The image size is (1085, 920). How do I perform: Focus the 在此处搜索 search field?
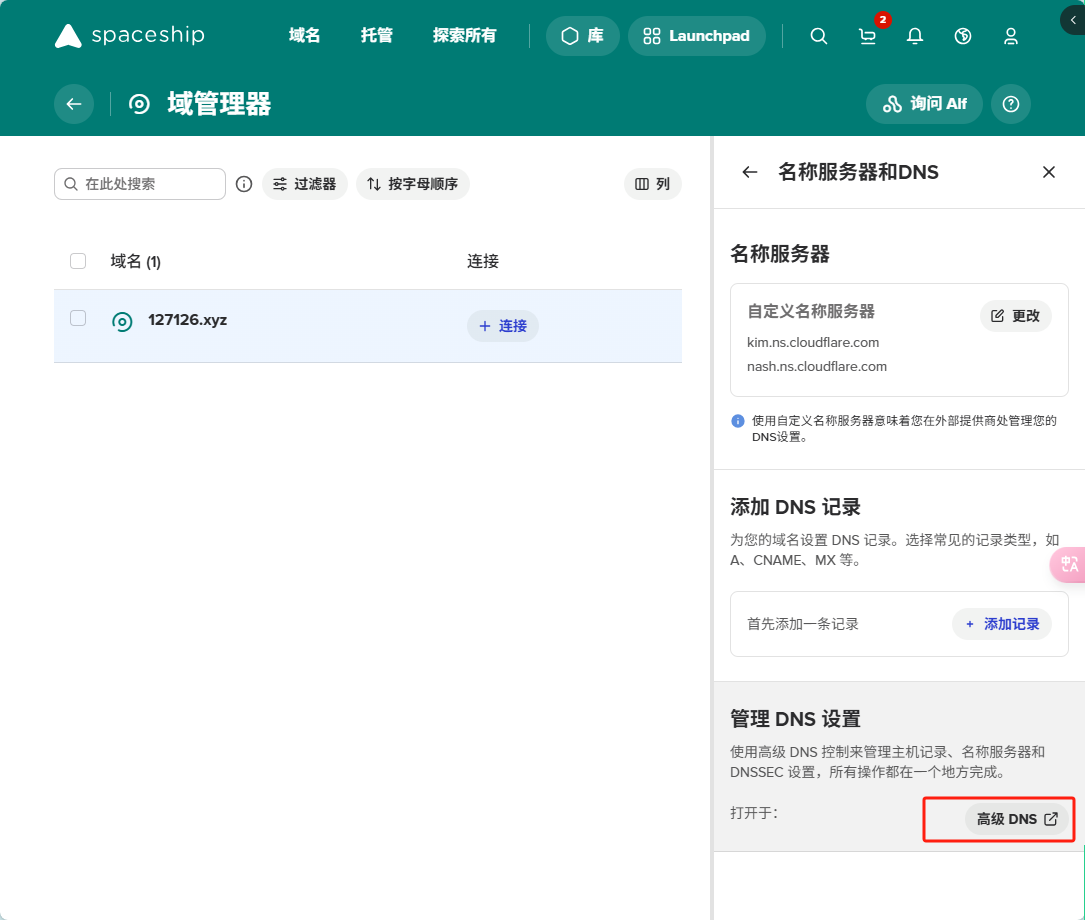pos(140,184)
